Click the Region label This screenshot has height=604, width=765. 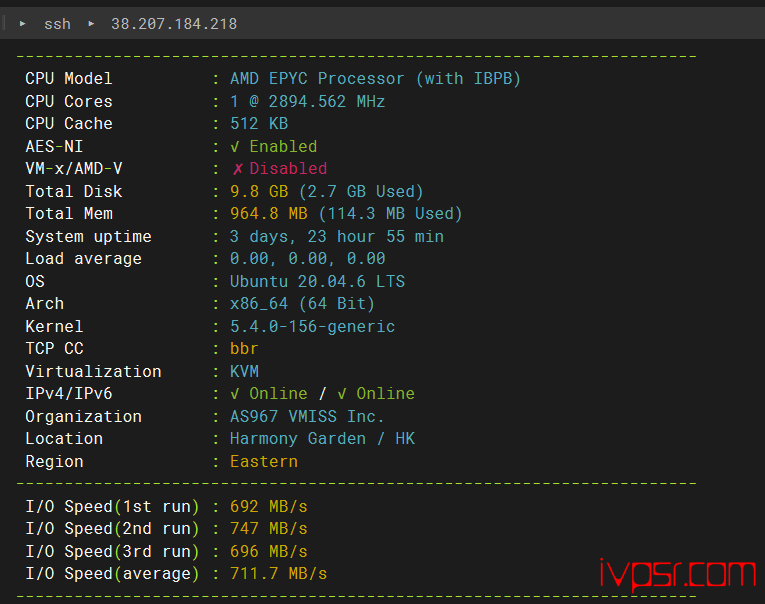click(54, 462)
